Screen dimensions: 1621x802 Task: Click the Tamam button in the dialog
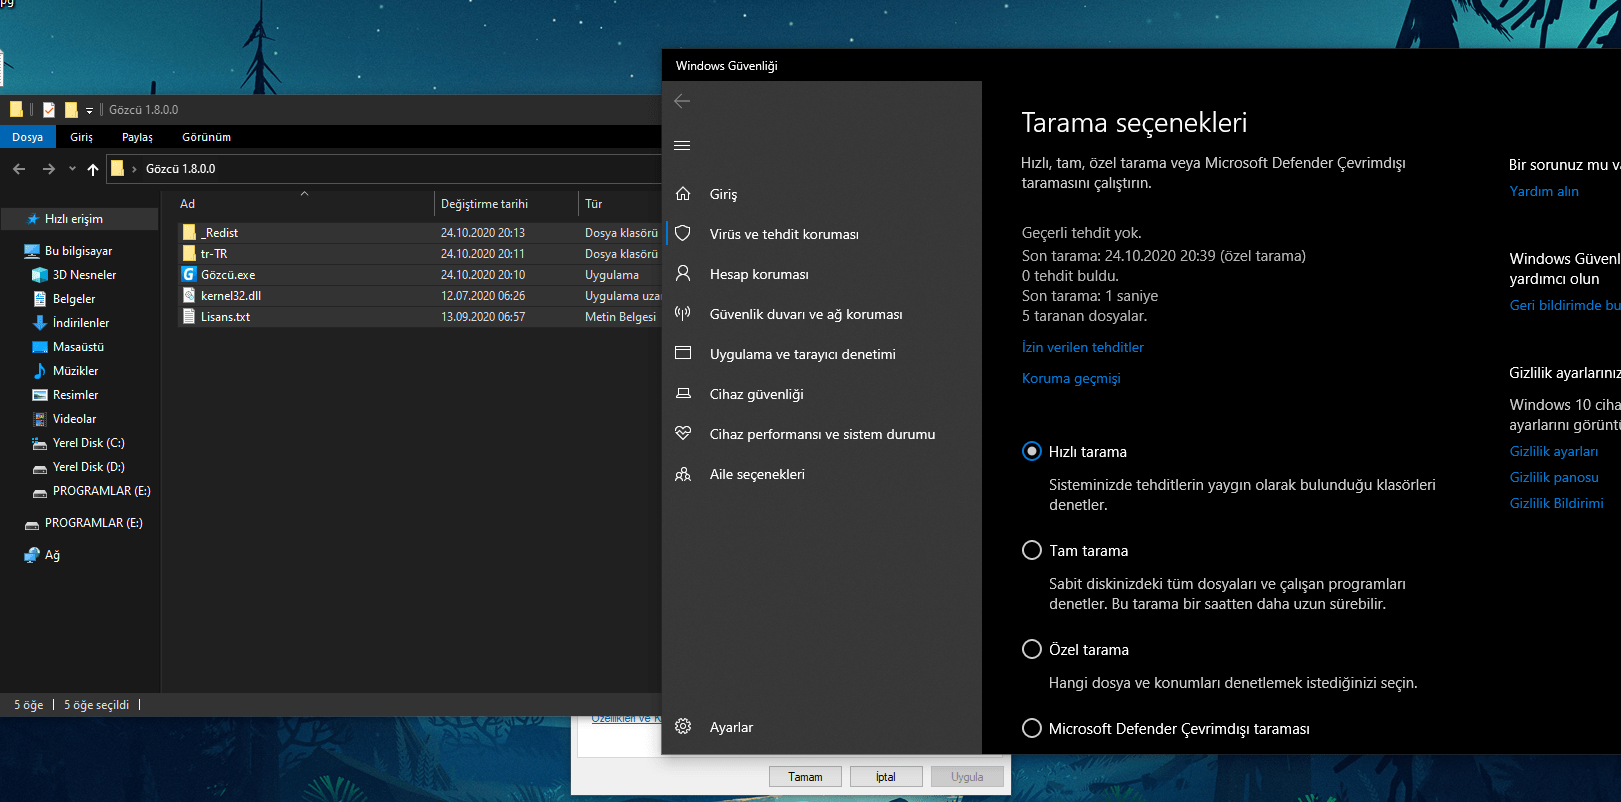click(805, 777)
